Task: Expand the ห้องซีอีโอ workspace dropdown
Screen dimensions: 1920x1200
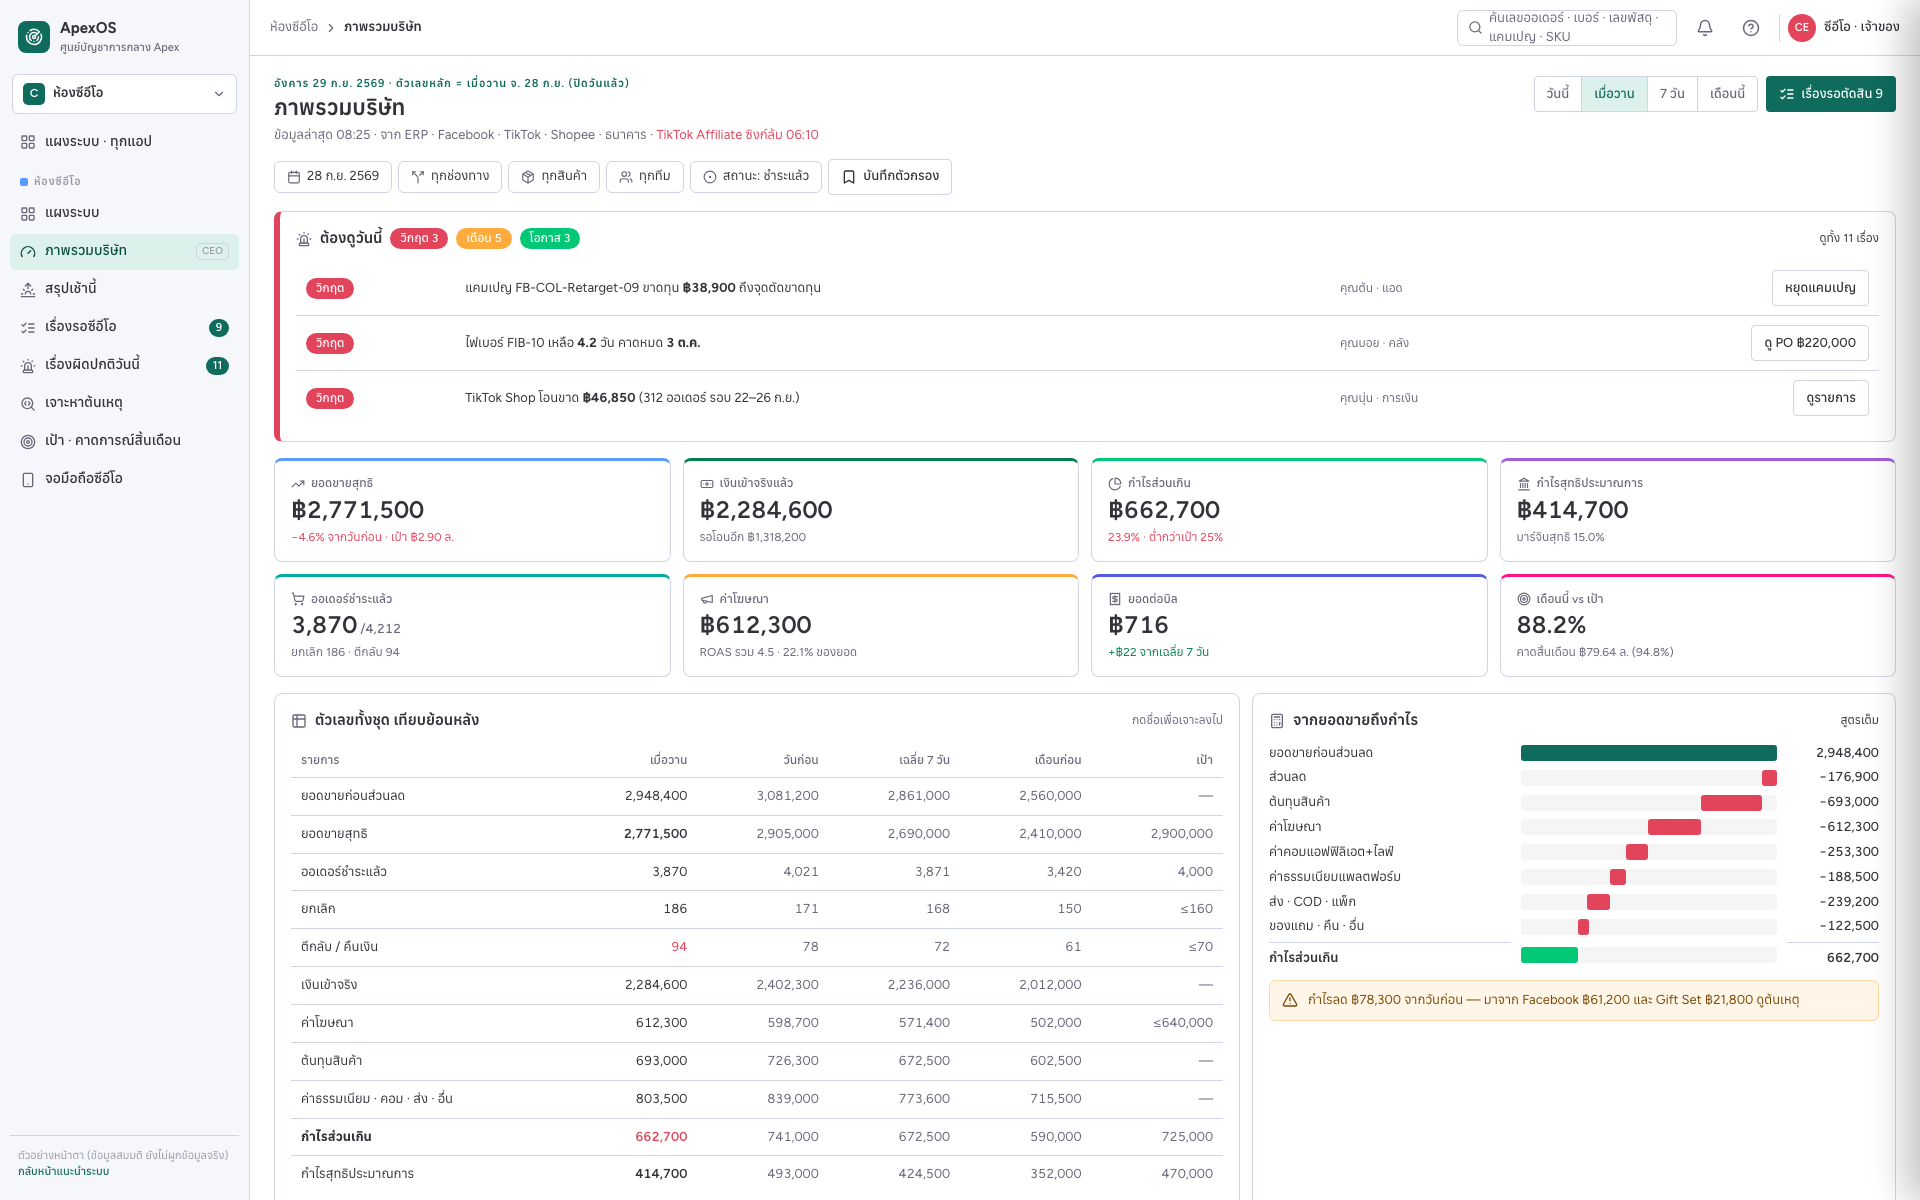Action: 124,93
